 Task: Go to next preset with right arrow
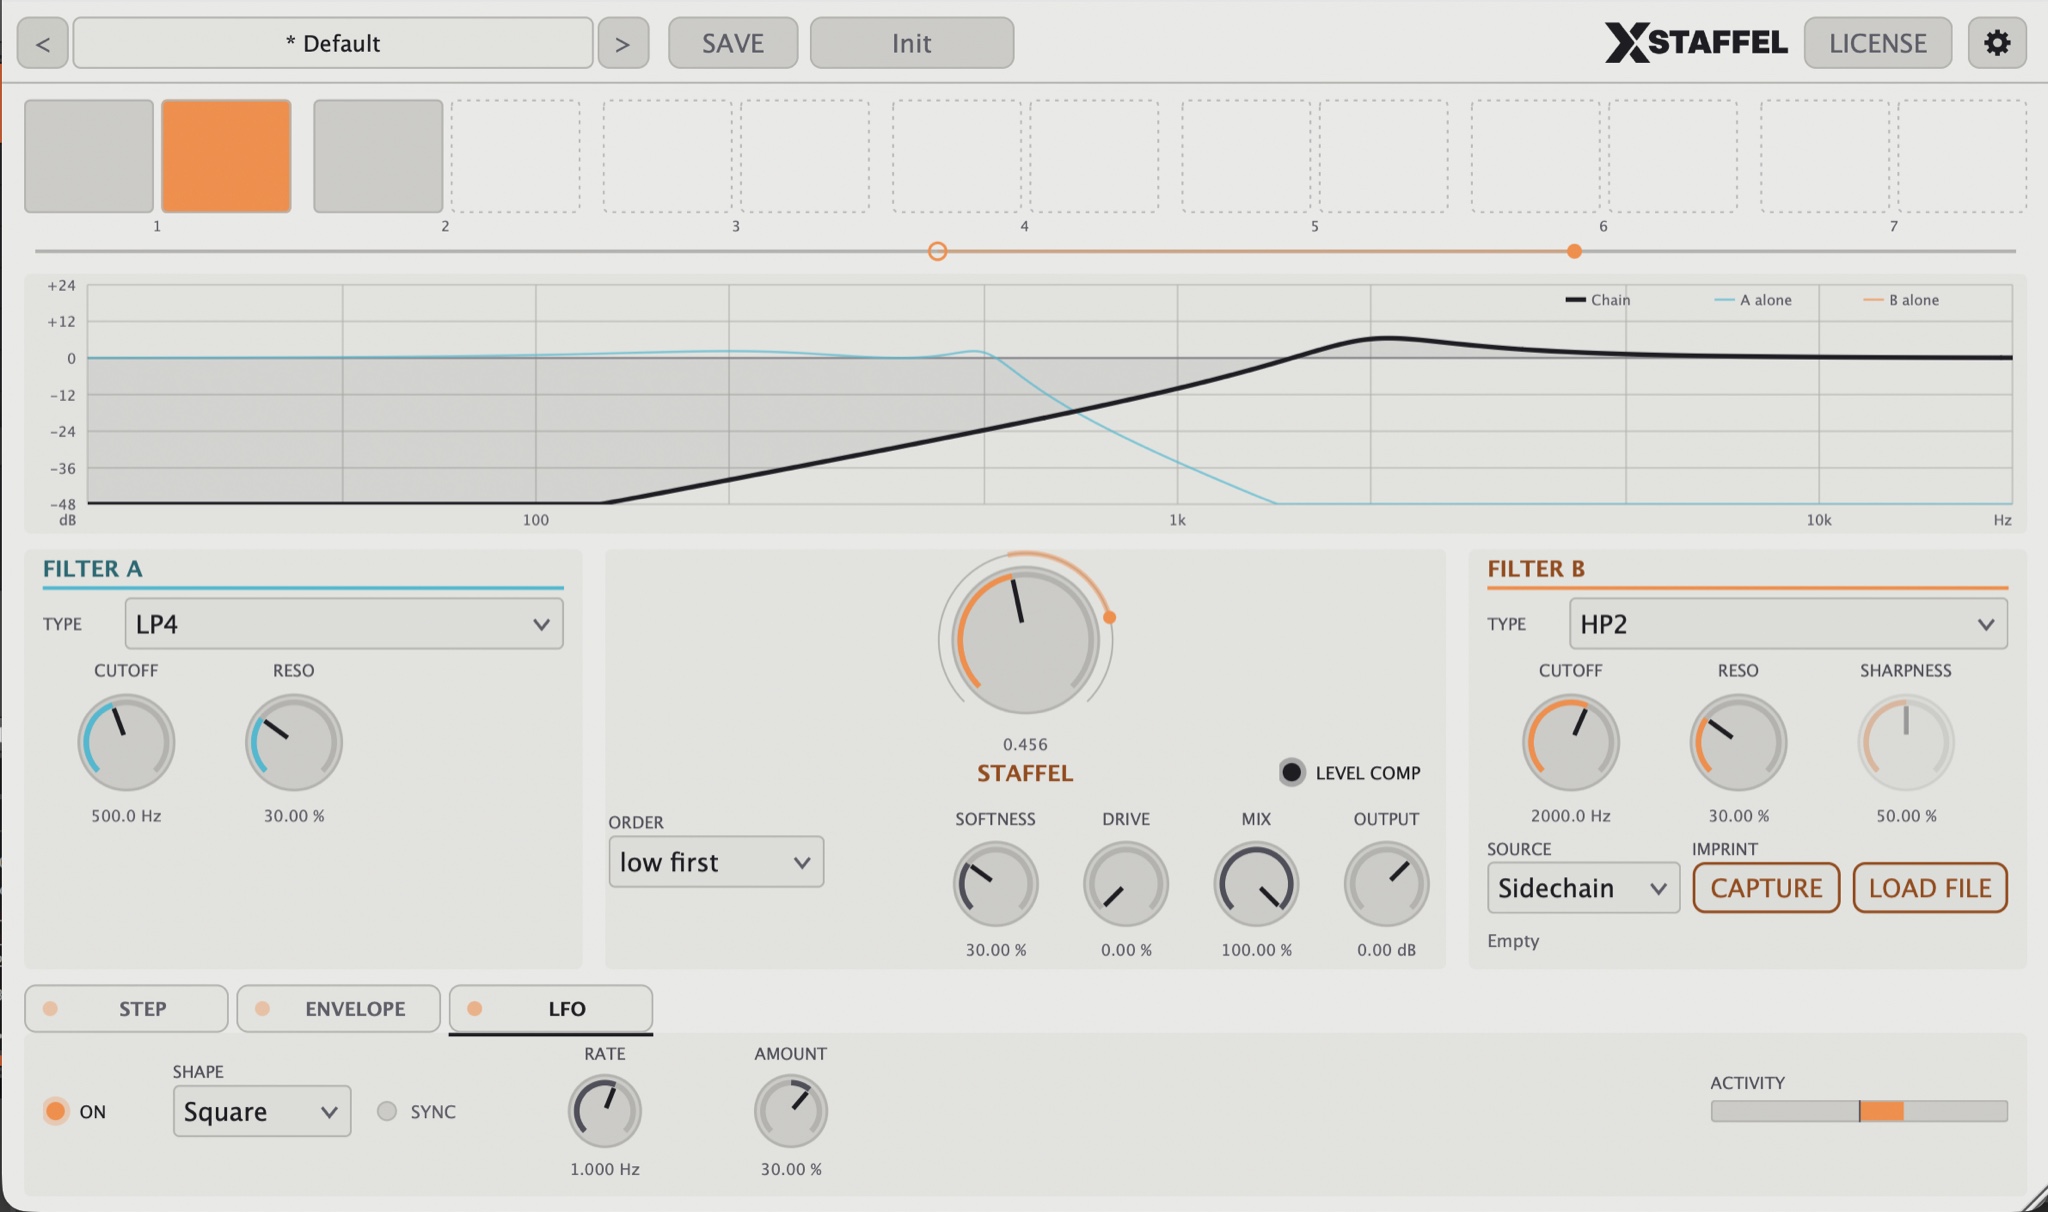click(622, 43)
